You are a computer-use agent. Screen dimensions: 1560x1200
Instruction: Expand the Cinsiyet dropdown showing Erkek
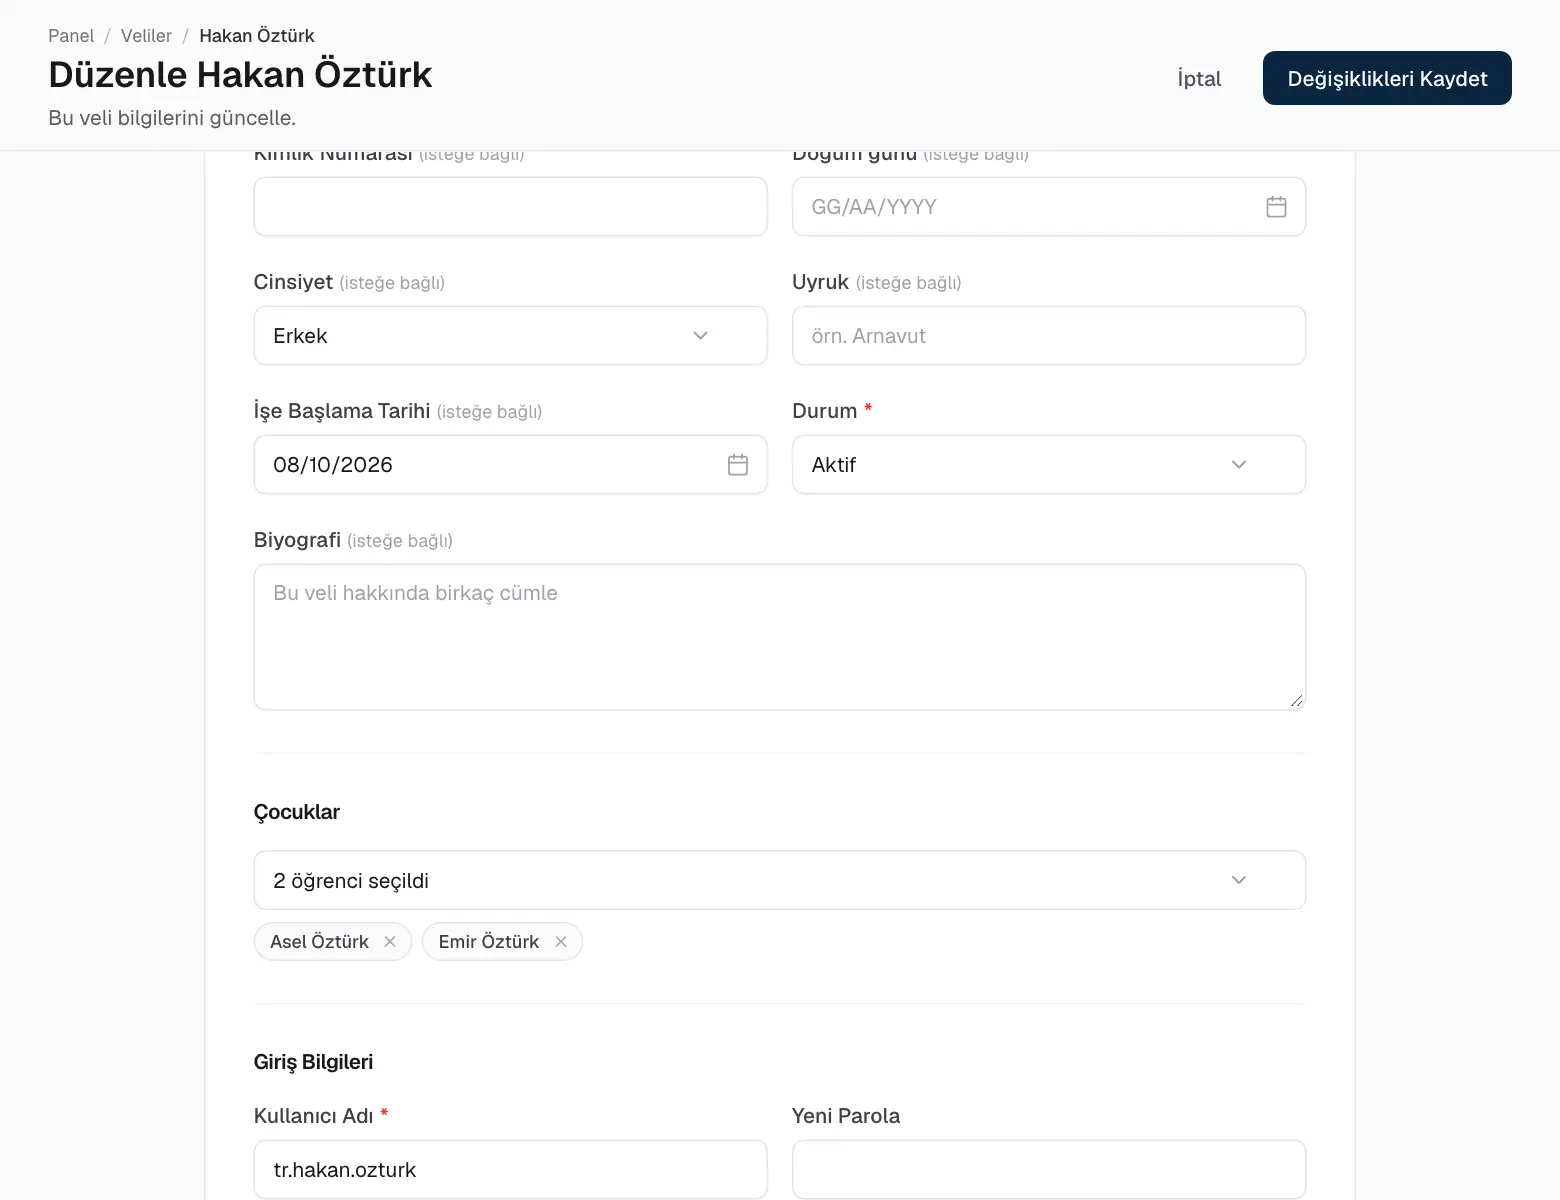point(510,336)
